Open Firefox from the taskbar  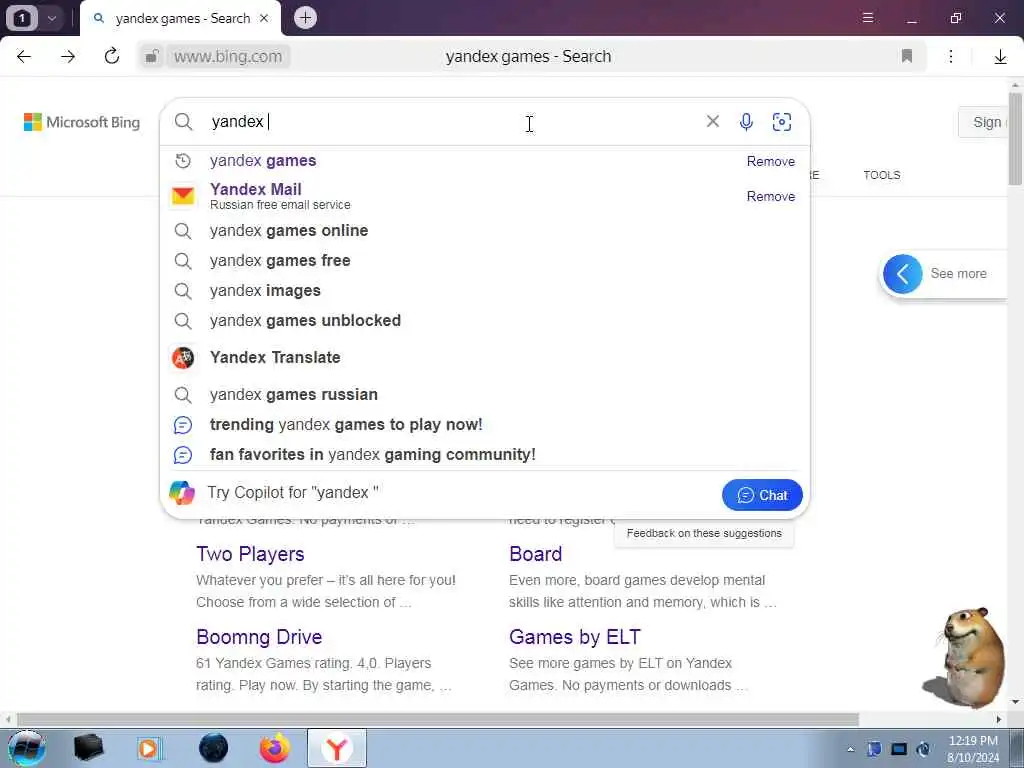click(275, 748)
